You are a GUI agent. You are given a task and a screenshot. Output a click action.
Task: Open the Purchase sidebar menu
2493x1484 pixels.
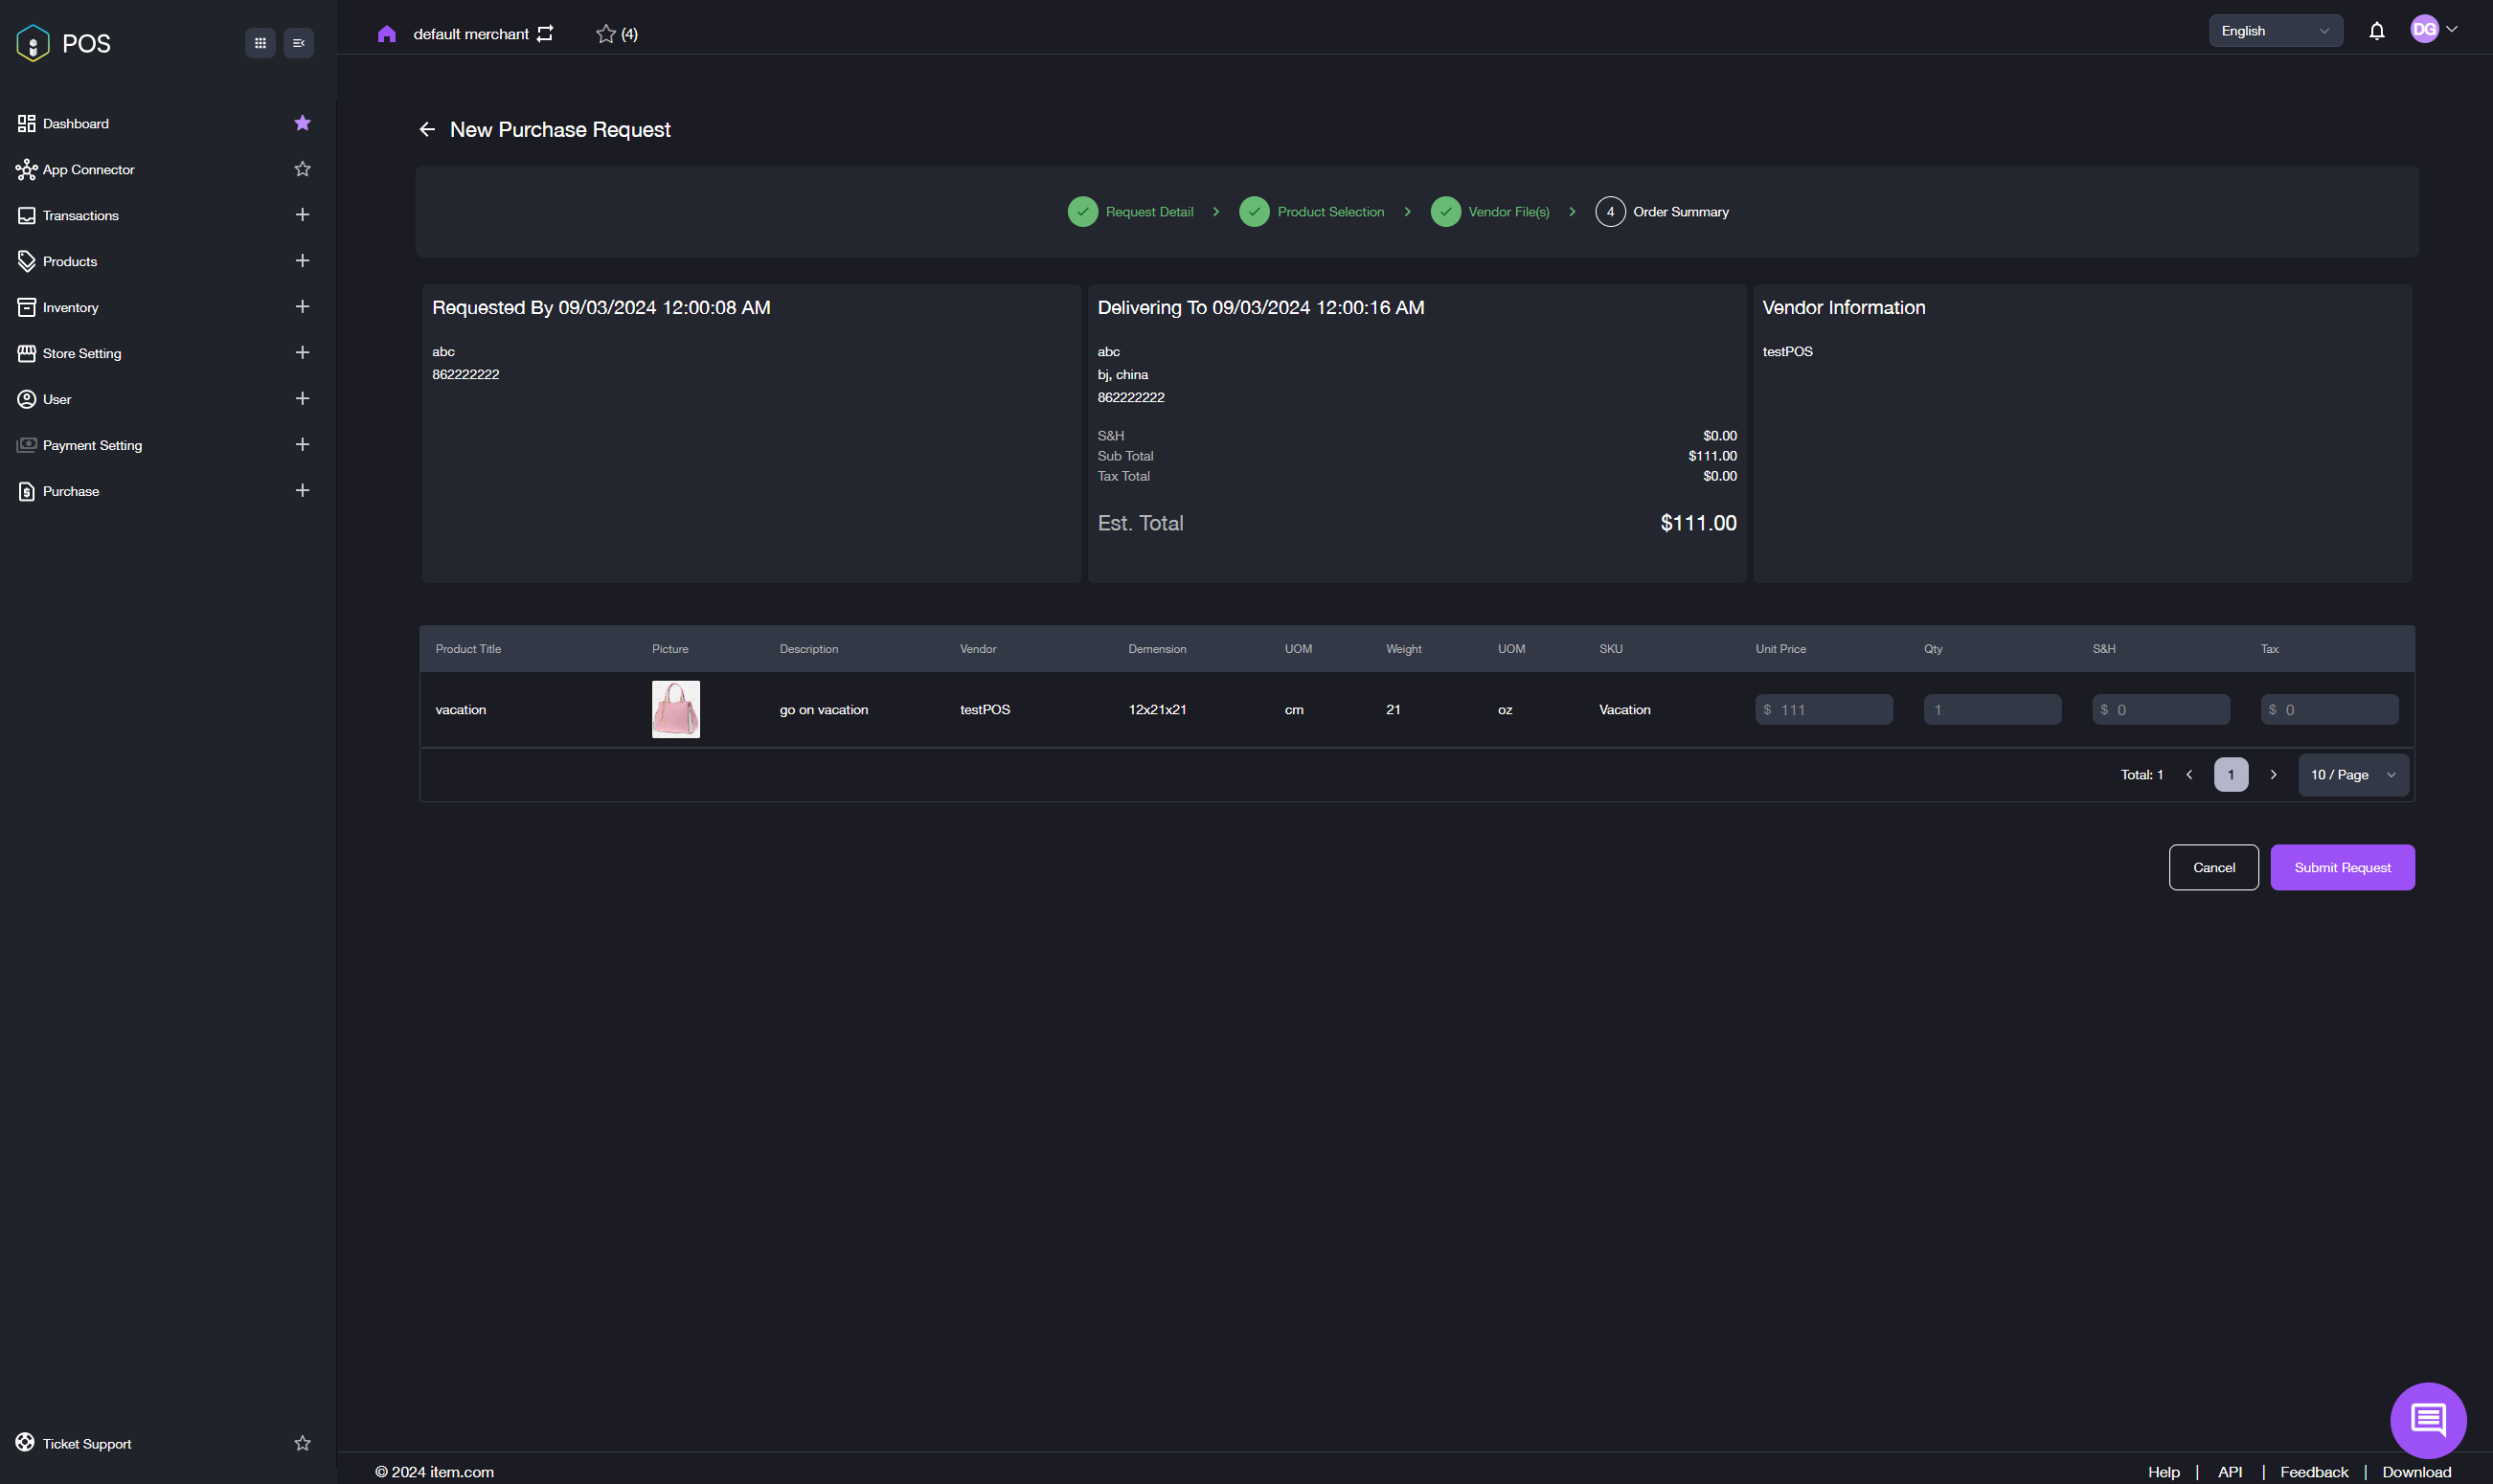[71, 491]
